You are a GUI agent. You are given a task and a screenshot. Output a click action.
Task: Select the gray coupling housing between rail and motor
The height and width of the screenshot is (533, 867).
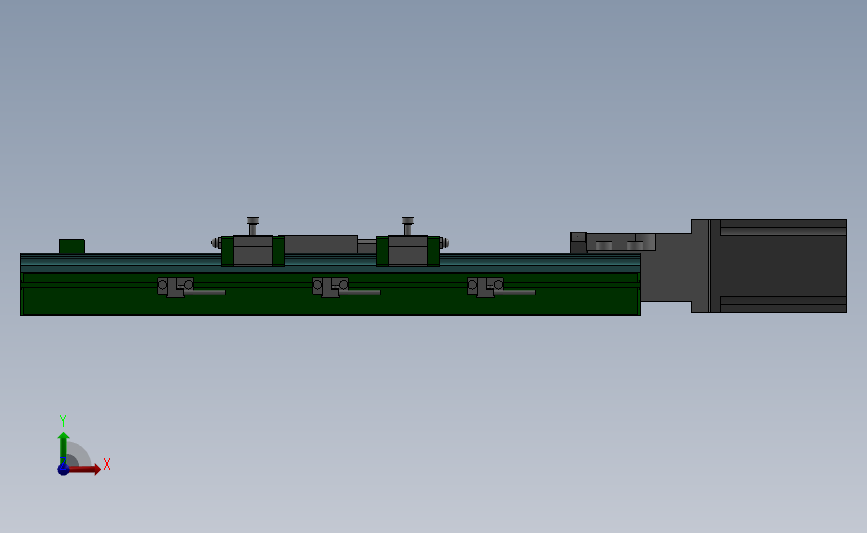[666, 268]
